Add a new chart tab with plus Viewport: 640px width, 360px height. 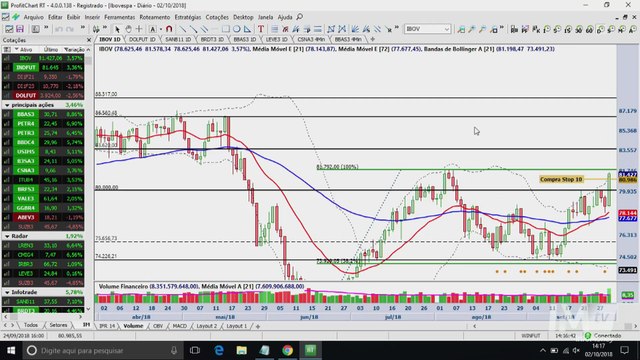click(372, 39)
